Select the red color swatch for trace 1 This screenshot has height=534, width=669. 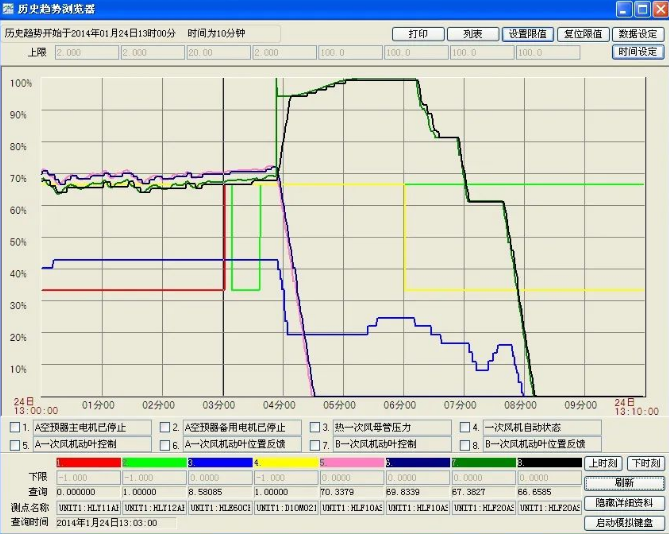pos(88,463)
